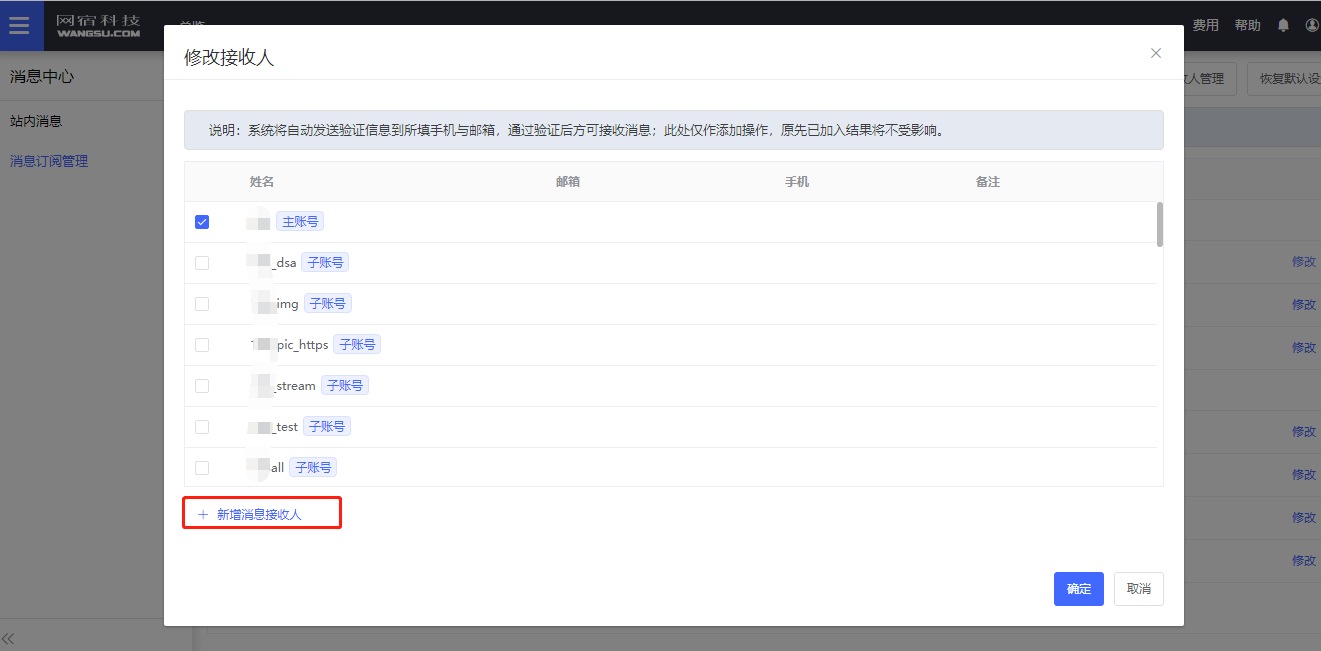
Task: Open the hamburger menu icon
Action: 20,25
